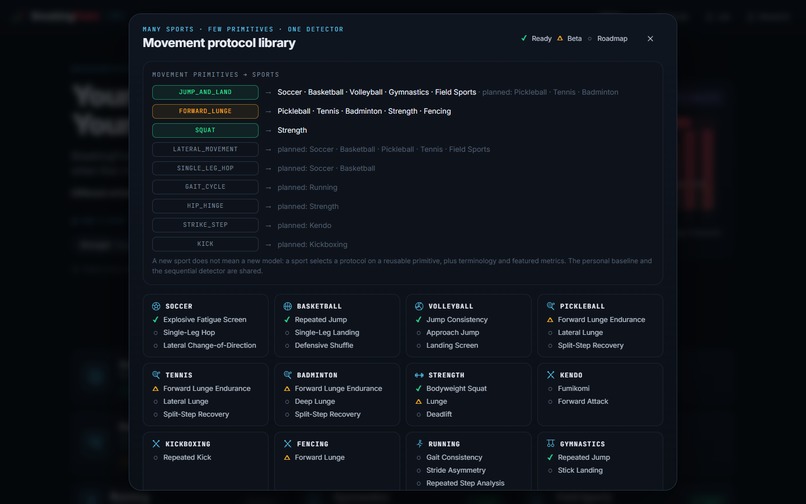This screenshot has width=806, height=504.
Task: Click the beta triangle beside Strength Lunge
Action: pyautogui.click(x=418, y=401)
